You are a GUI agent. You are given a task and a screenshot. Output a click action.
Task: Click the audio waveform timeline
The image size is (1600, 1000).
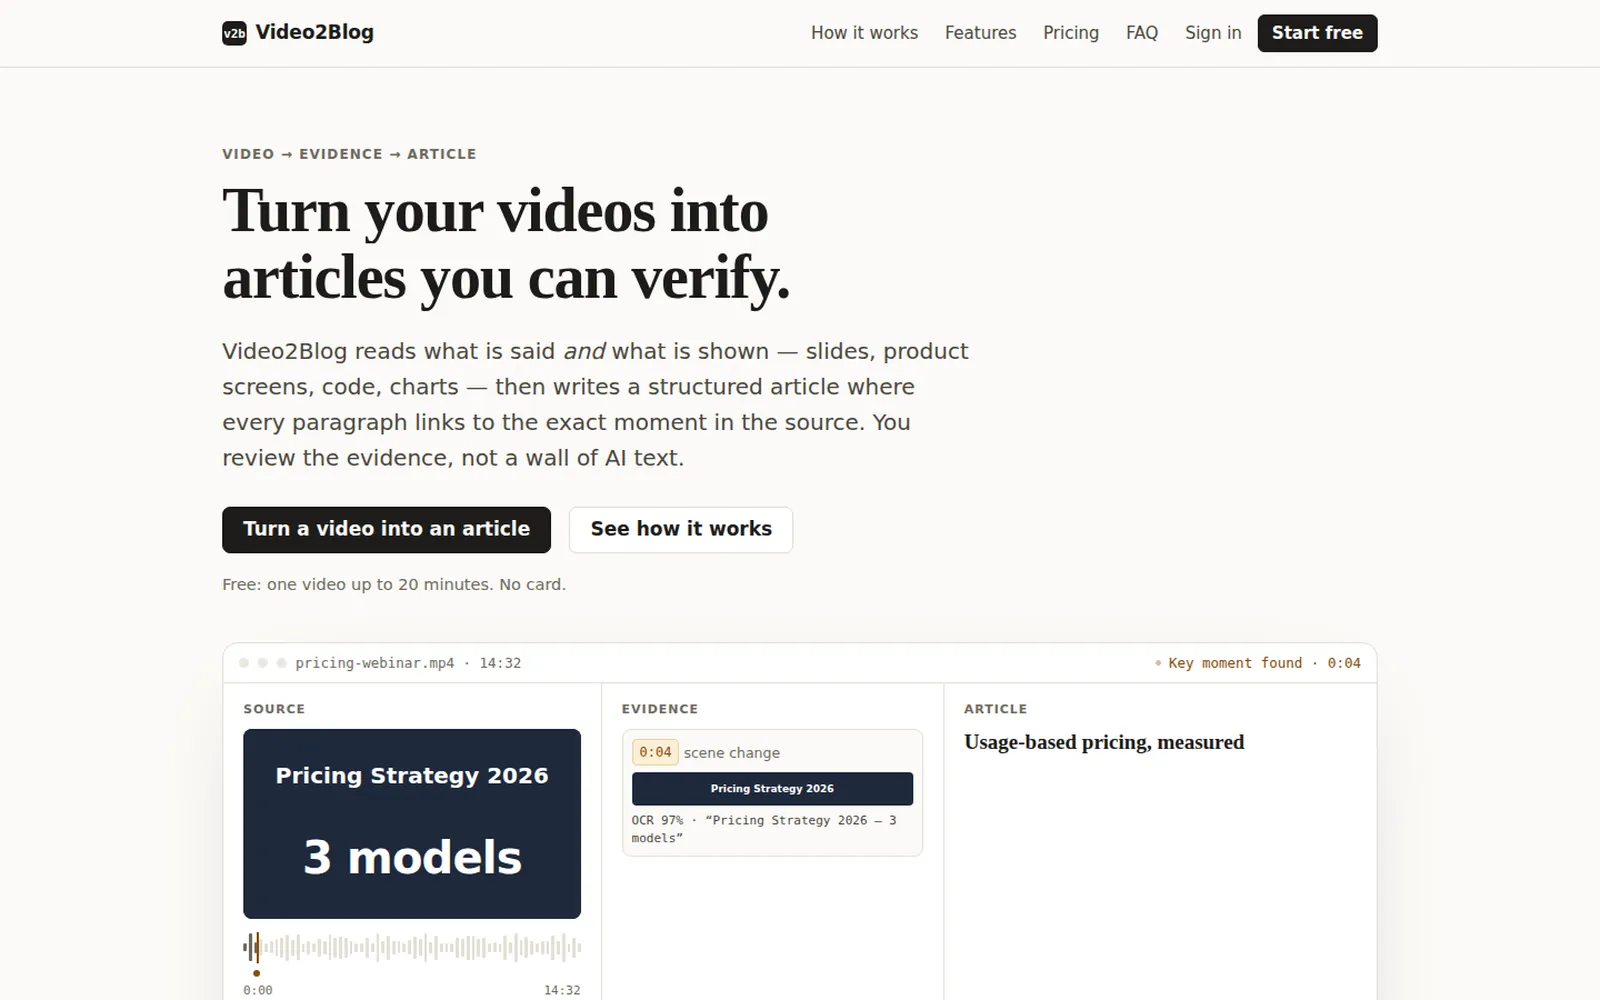tap(412, 947)
